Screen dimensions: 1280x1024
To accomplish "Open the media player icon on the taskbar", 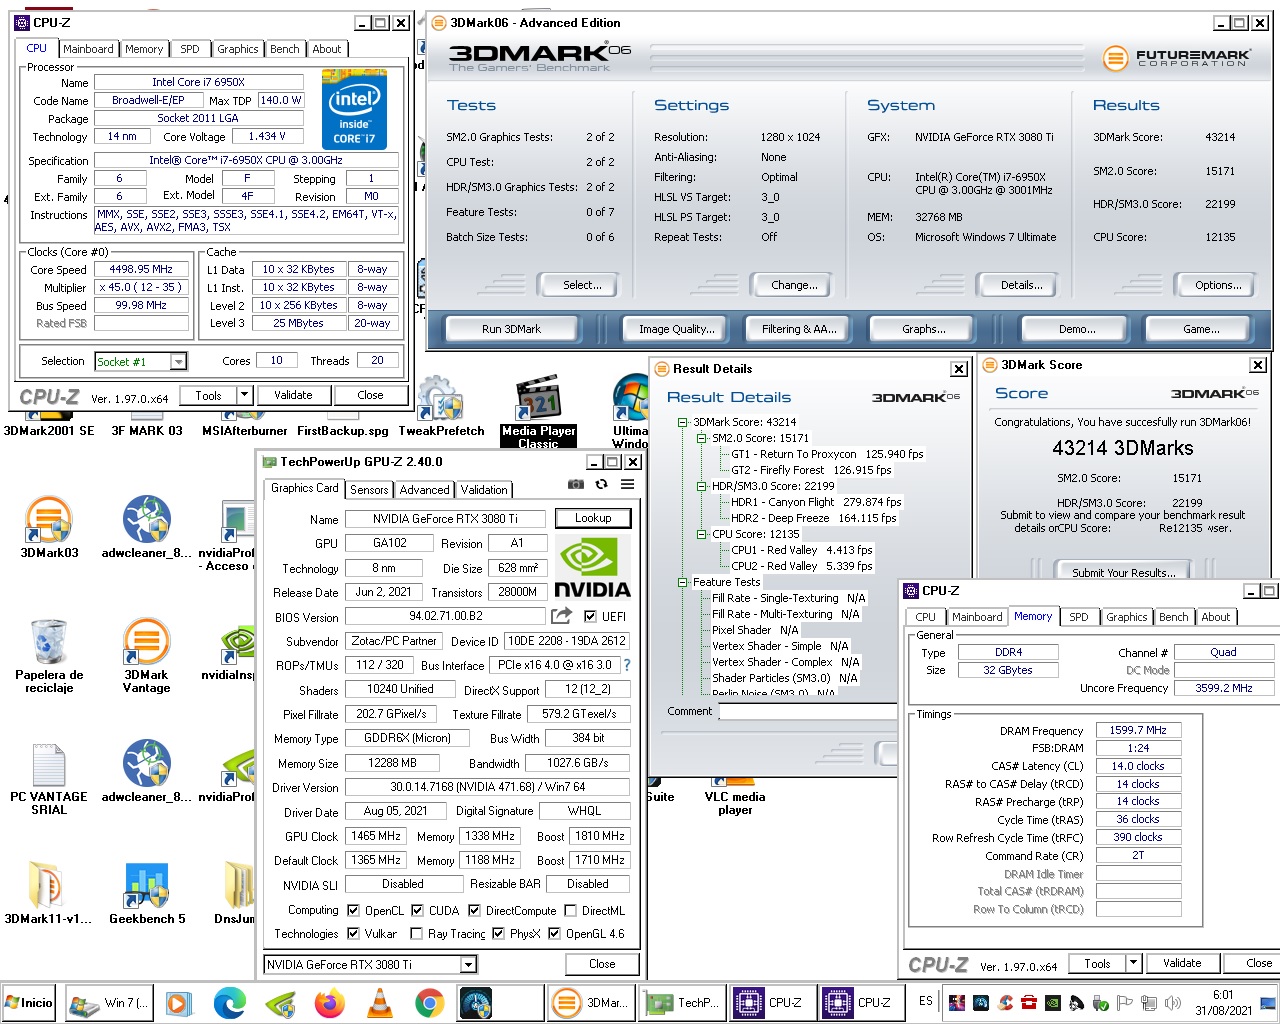I will (x=178, y=1002).
